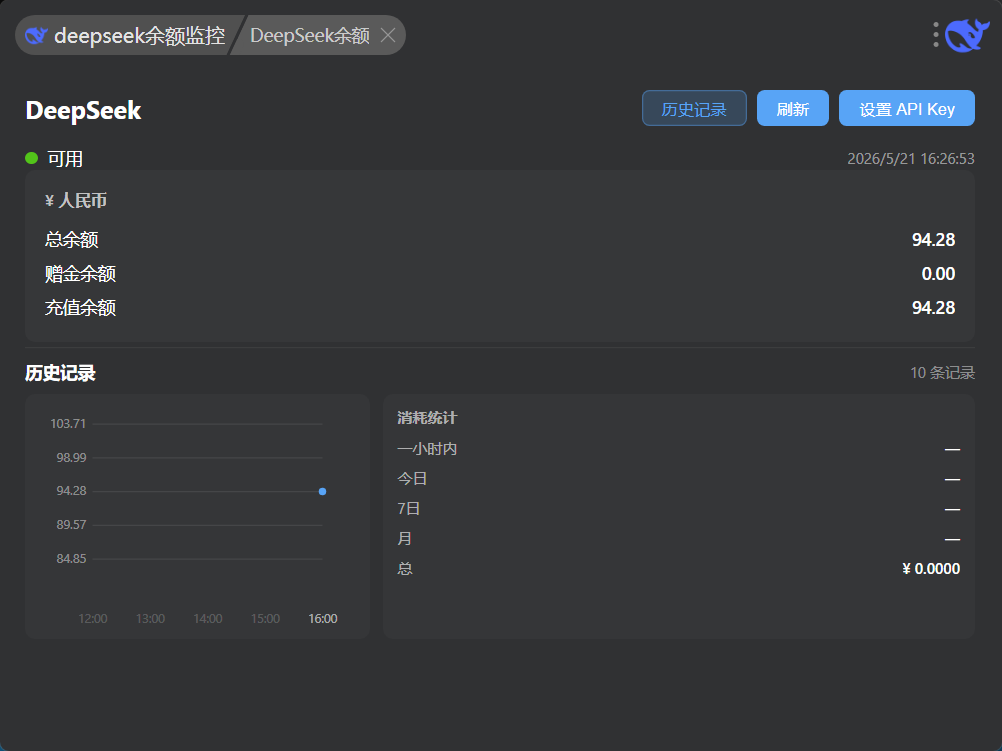Open 设置 API Key

906,109
